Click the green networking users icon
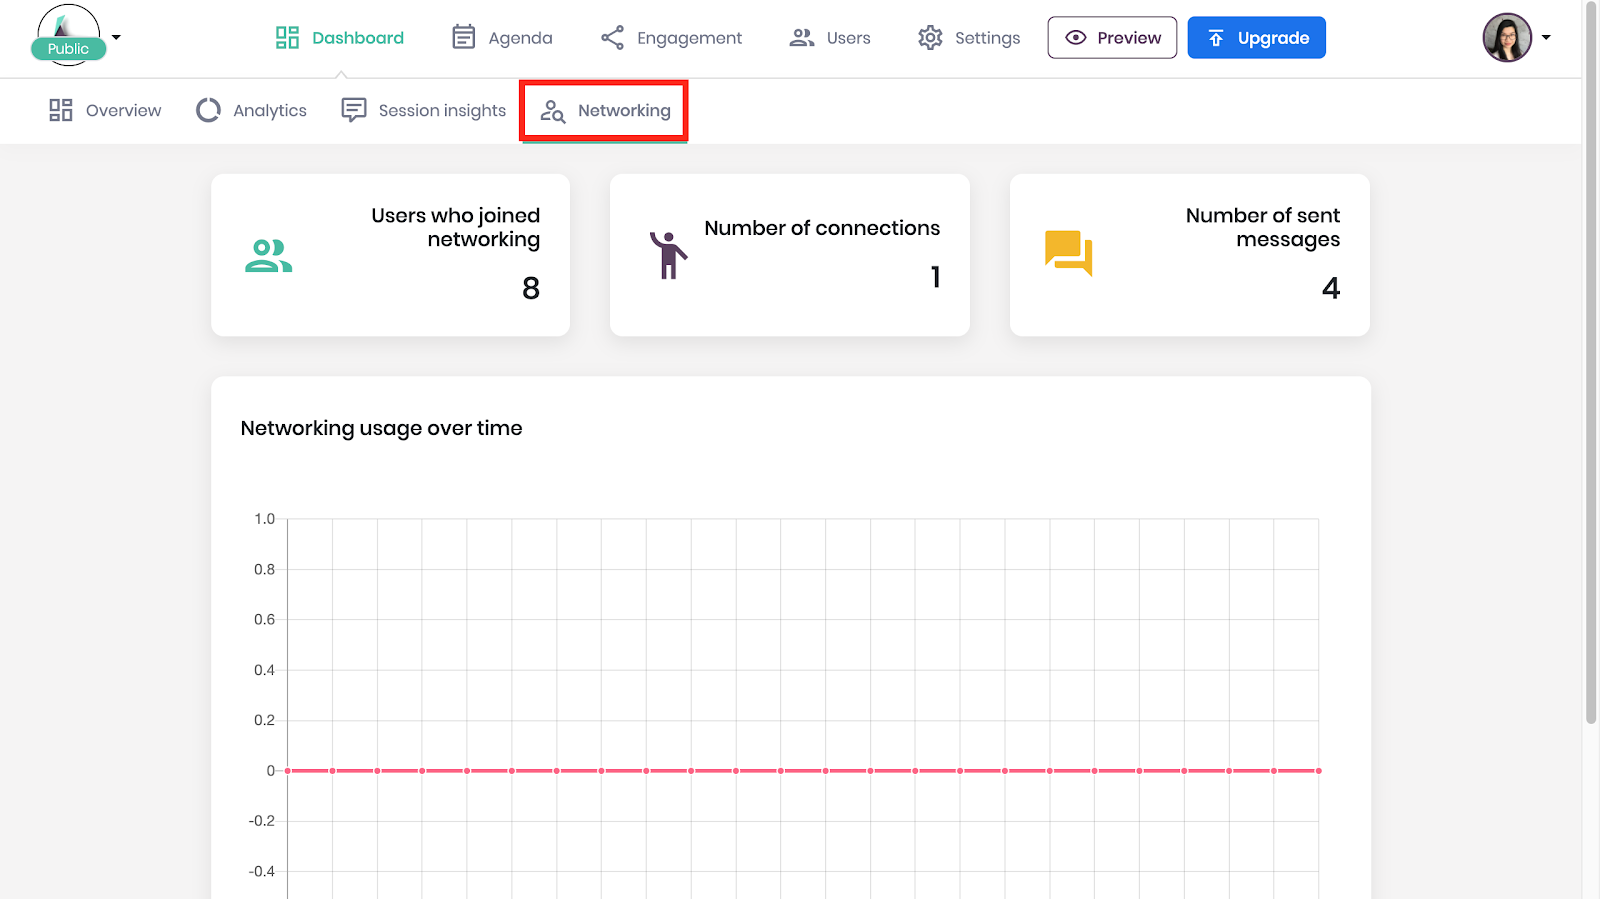Image resolution: width=1600 pixels, height=899 pixels. [268, 256]
